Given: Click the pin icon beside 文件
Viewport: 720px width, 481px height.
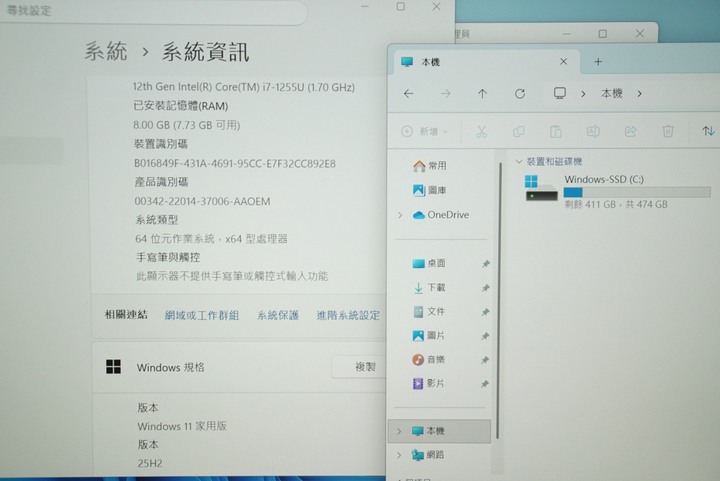Looking at the screenshot, I should pos(485,312).
